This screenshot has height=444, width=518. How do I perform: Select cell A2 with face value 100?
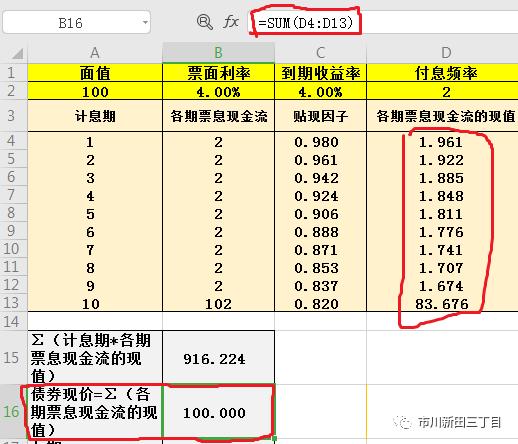coord(95,91)
